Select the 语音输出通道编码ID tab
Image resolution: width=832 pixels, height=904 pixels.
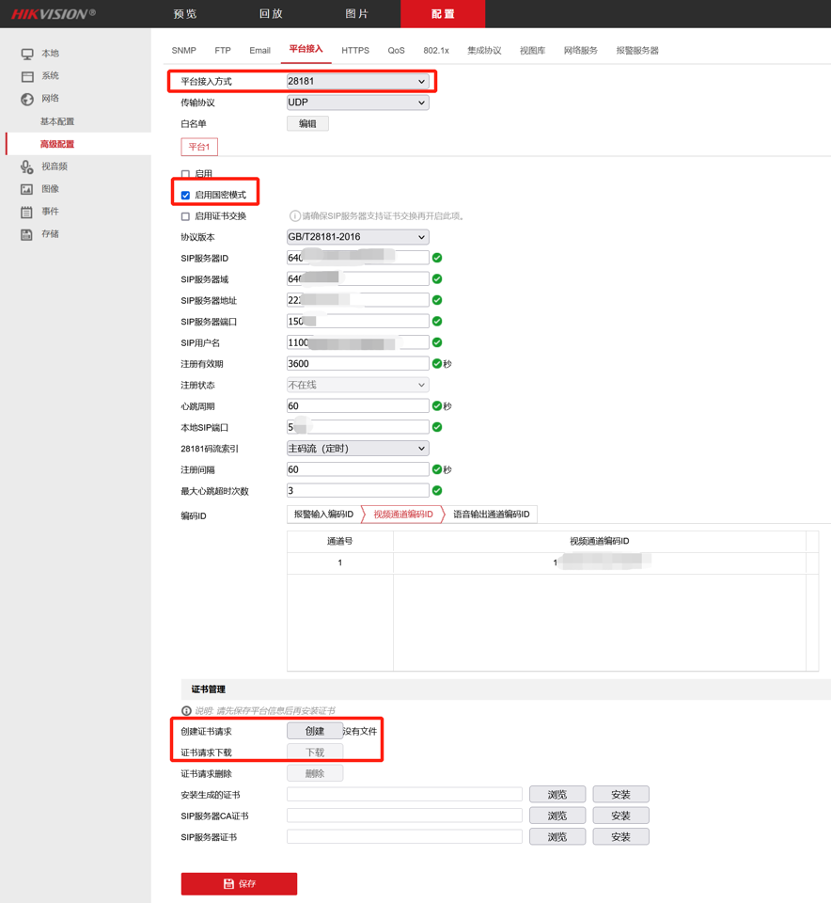(x=491, y=514)
